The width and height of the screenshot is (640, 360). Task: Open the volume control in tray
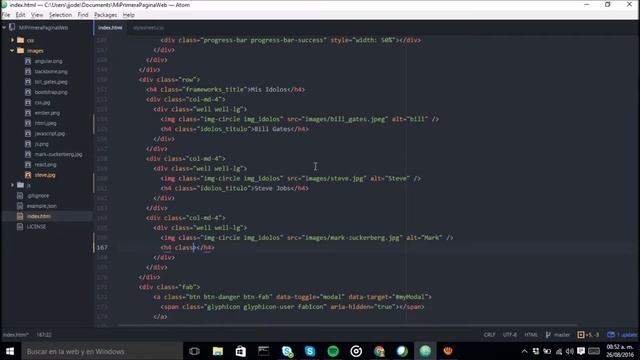pyautogui.click(x=570, y=351)
